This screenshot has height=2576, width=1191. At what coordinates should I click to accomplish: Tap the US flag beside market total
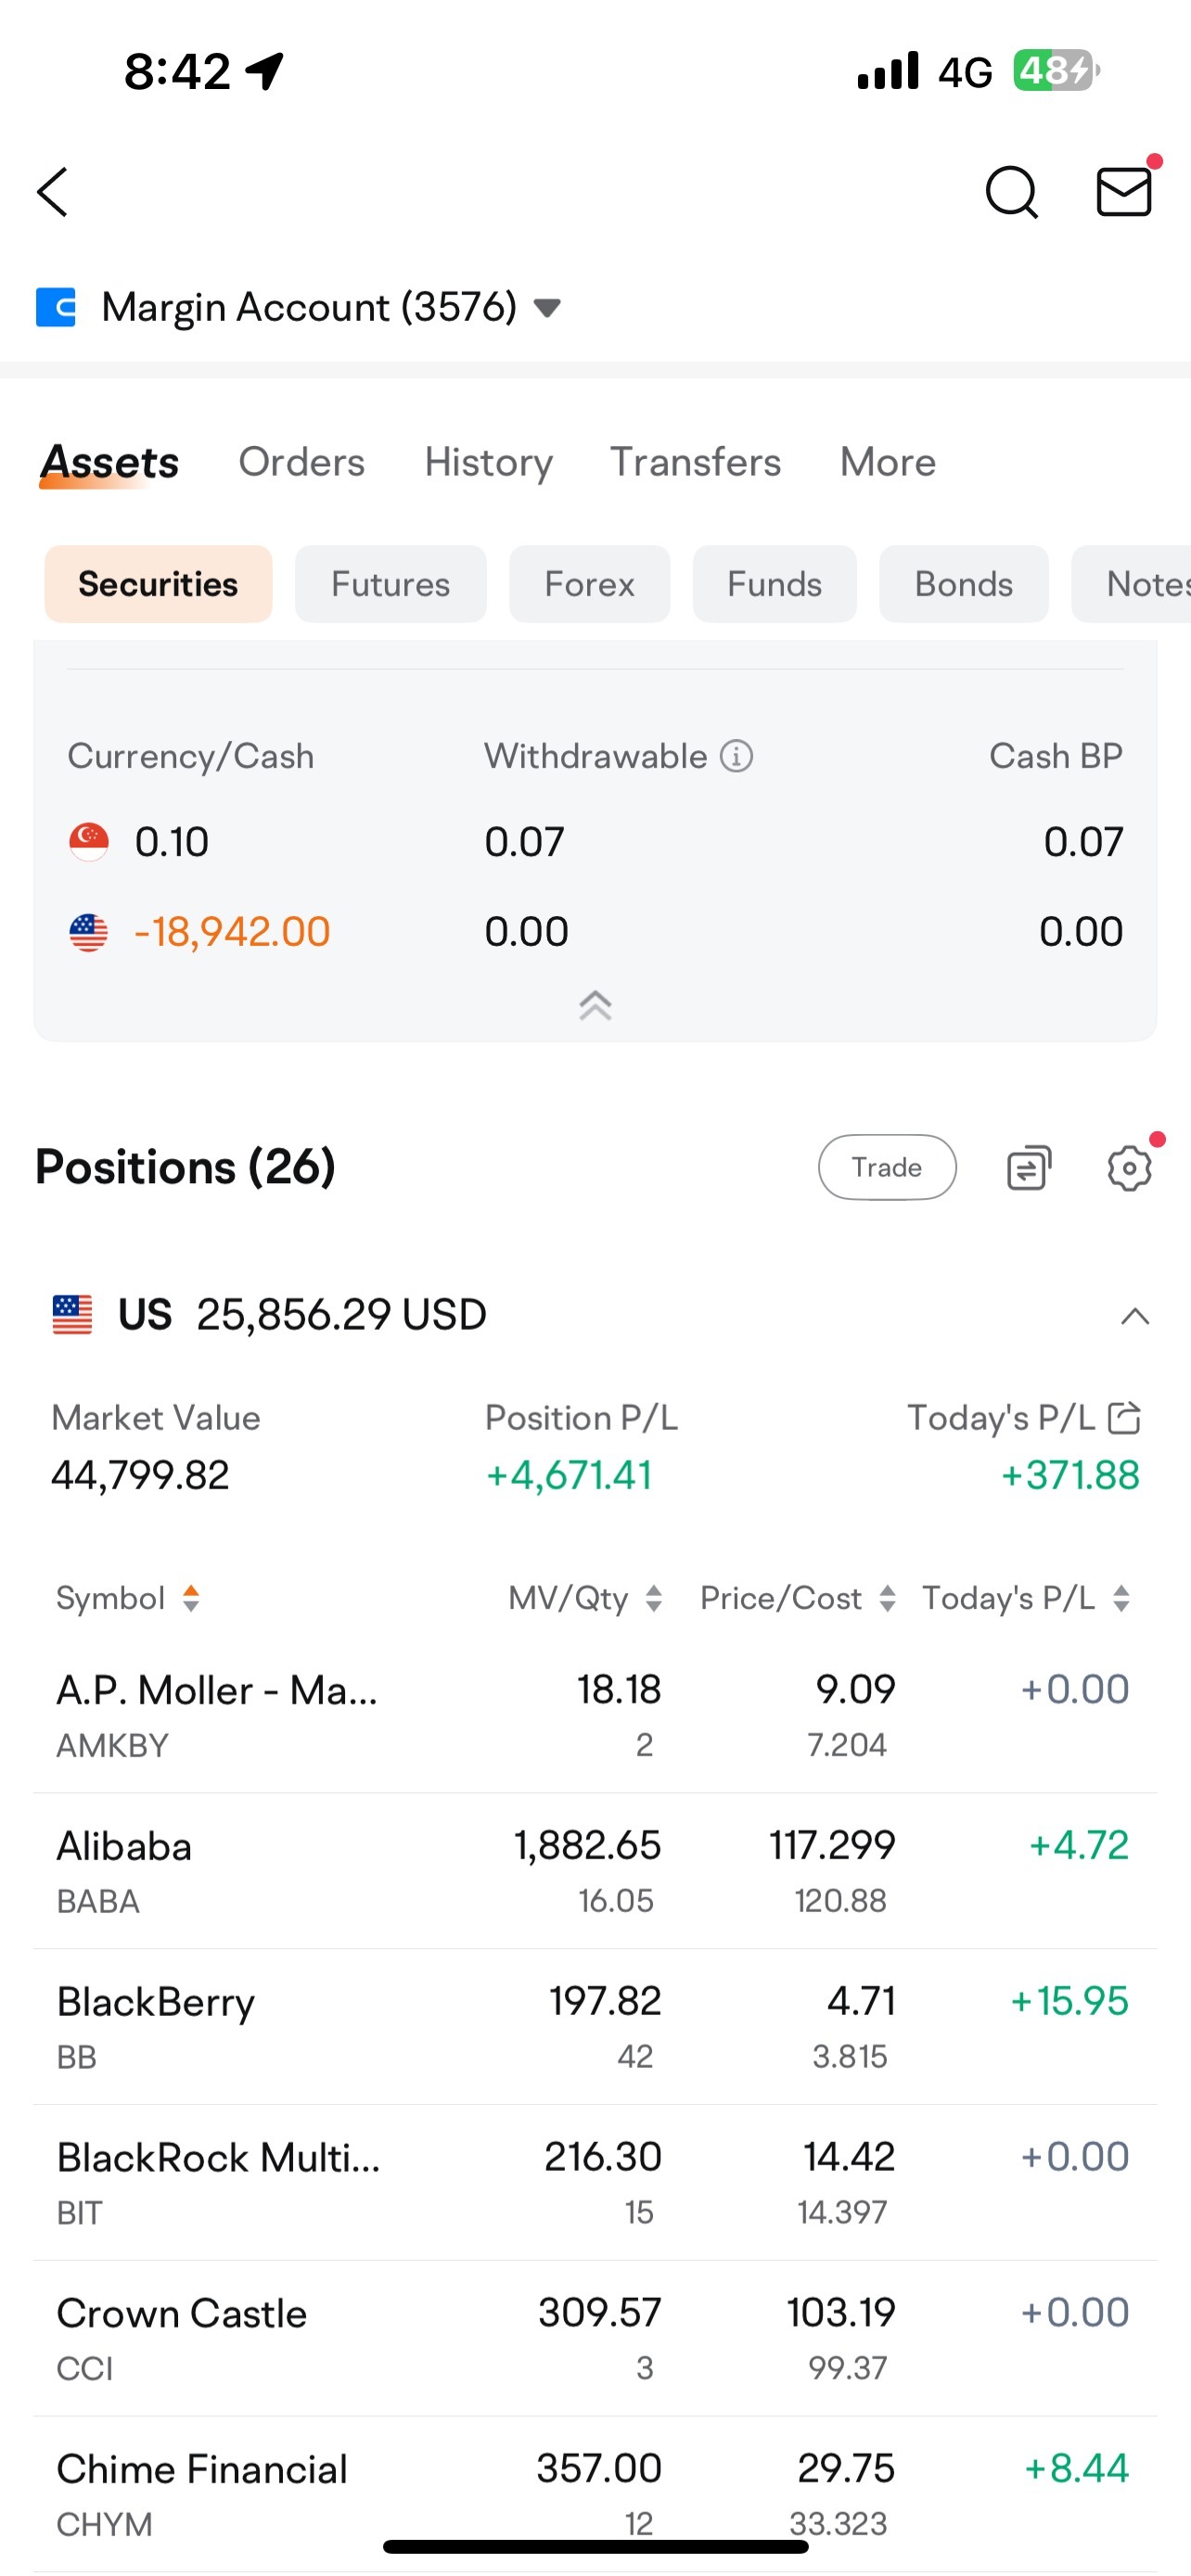pyautogui.click(x=72, y=1315)
